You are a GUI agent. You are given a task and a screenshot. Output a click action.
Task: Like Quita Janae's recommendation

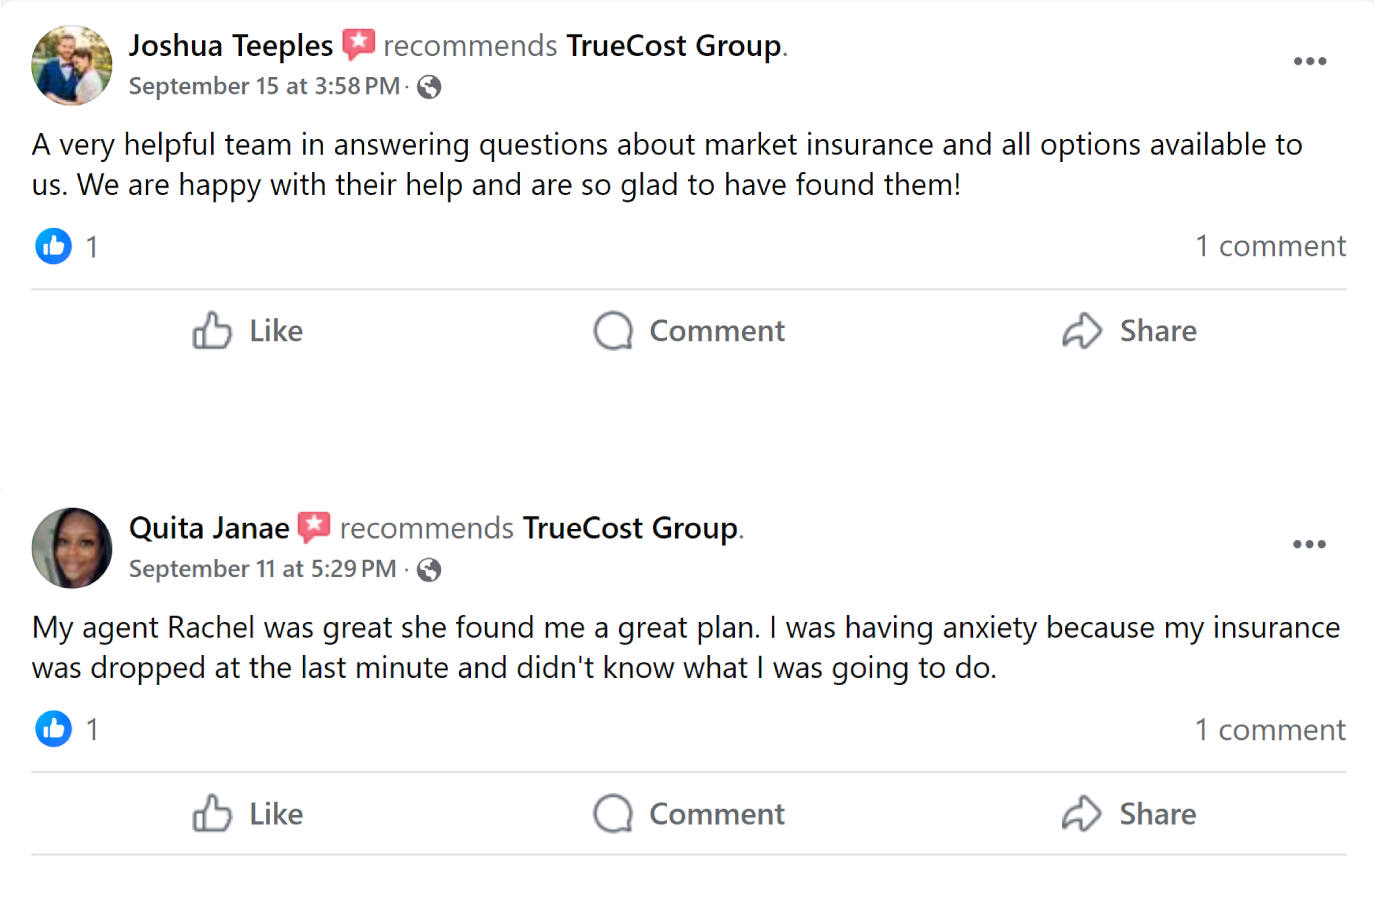(248, 814)
